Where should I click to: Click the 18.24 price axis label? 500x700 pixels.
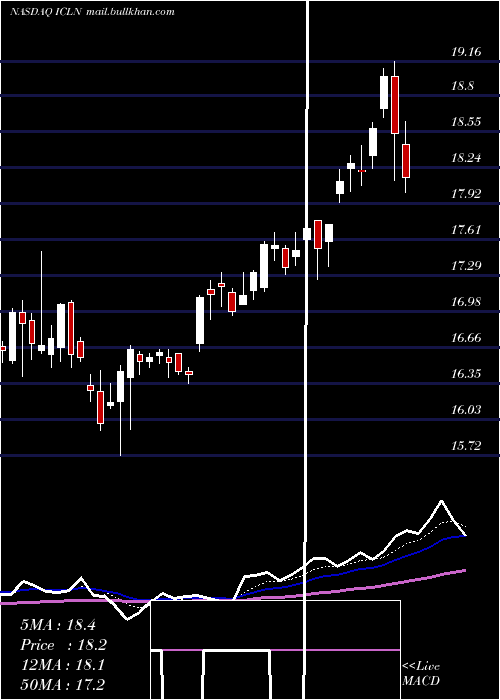point(466,158)
